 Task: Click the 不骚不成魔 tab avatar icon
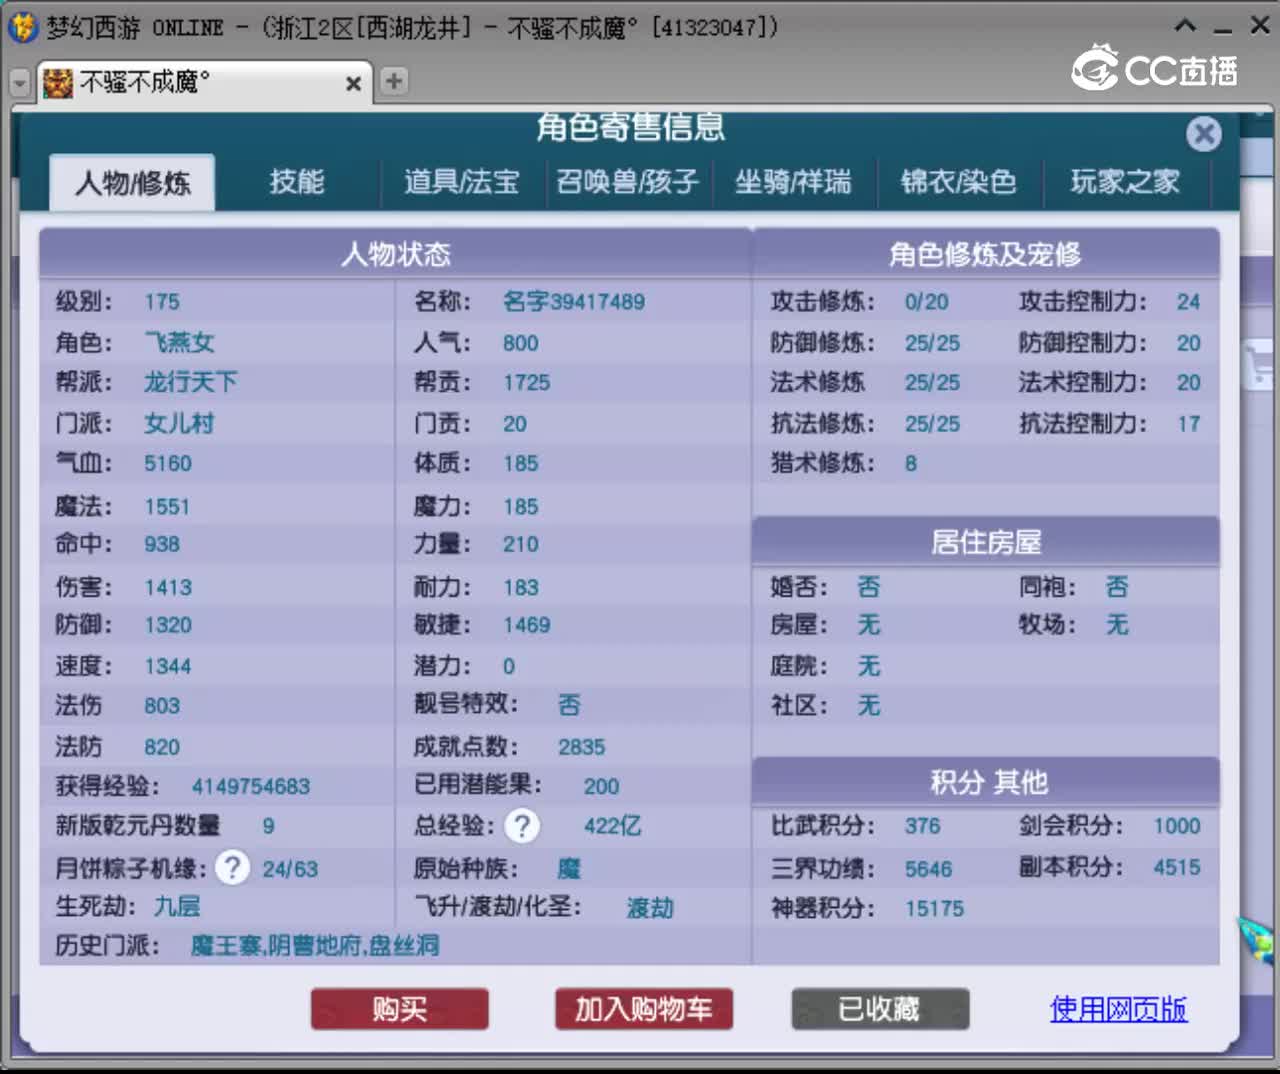58,83
